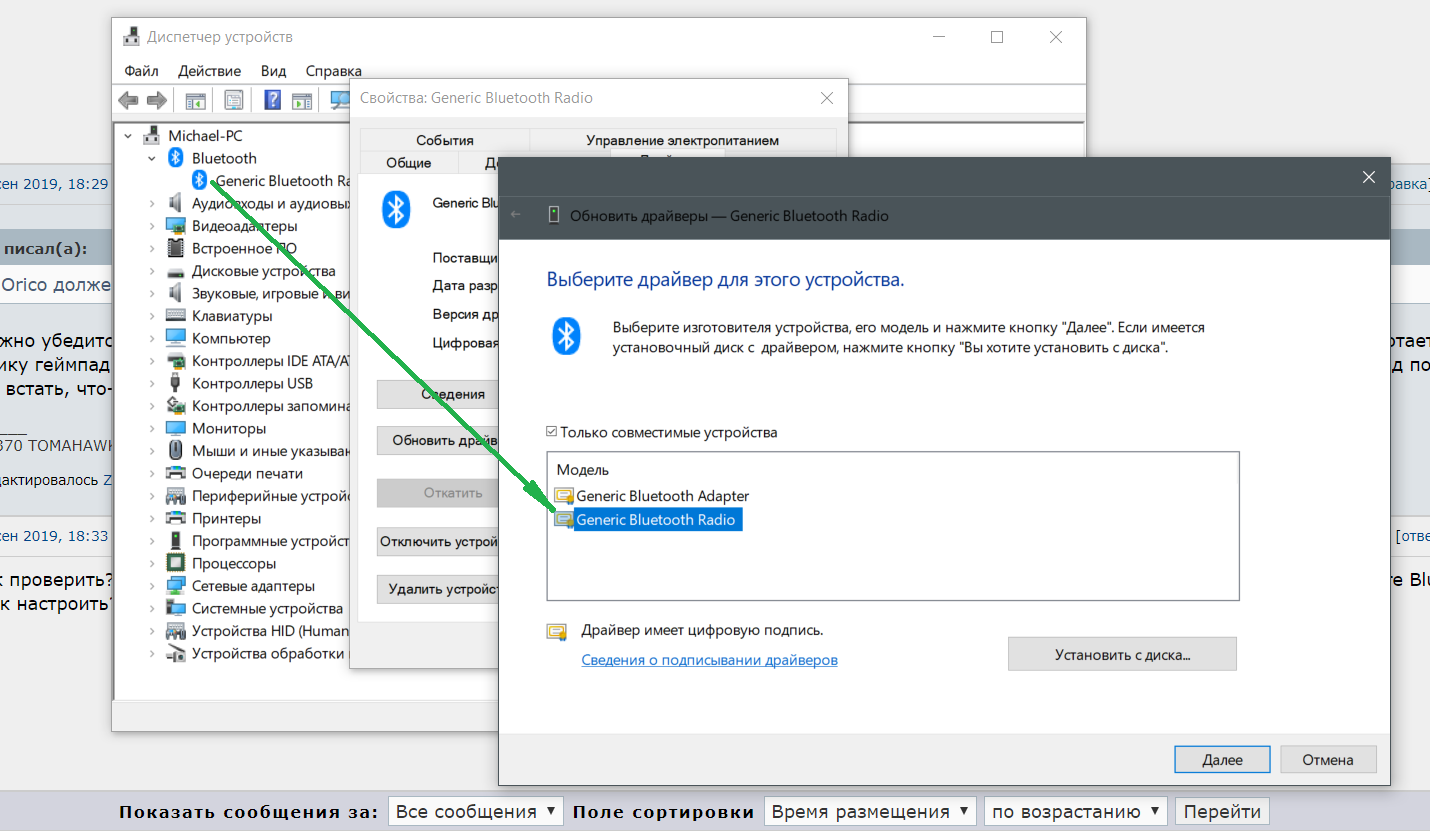Image resolution: width=1430 pixels, height=839 pixels.
Task: Click the Видеоадаптеры display adapter icon
Action: pos(176,226)
